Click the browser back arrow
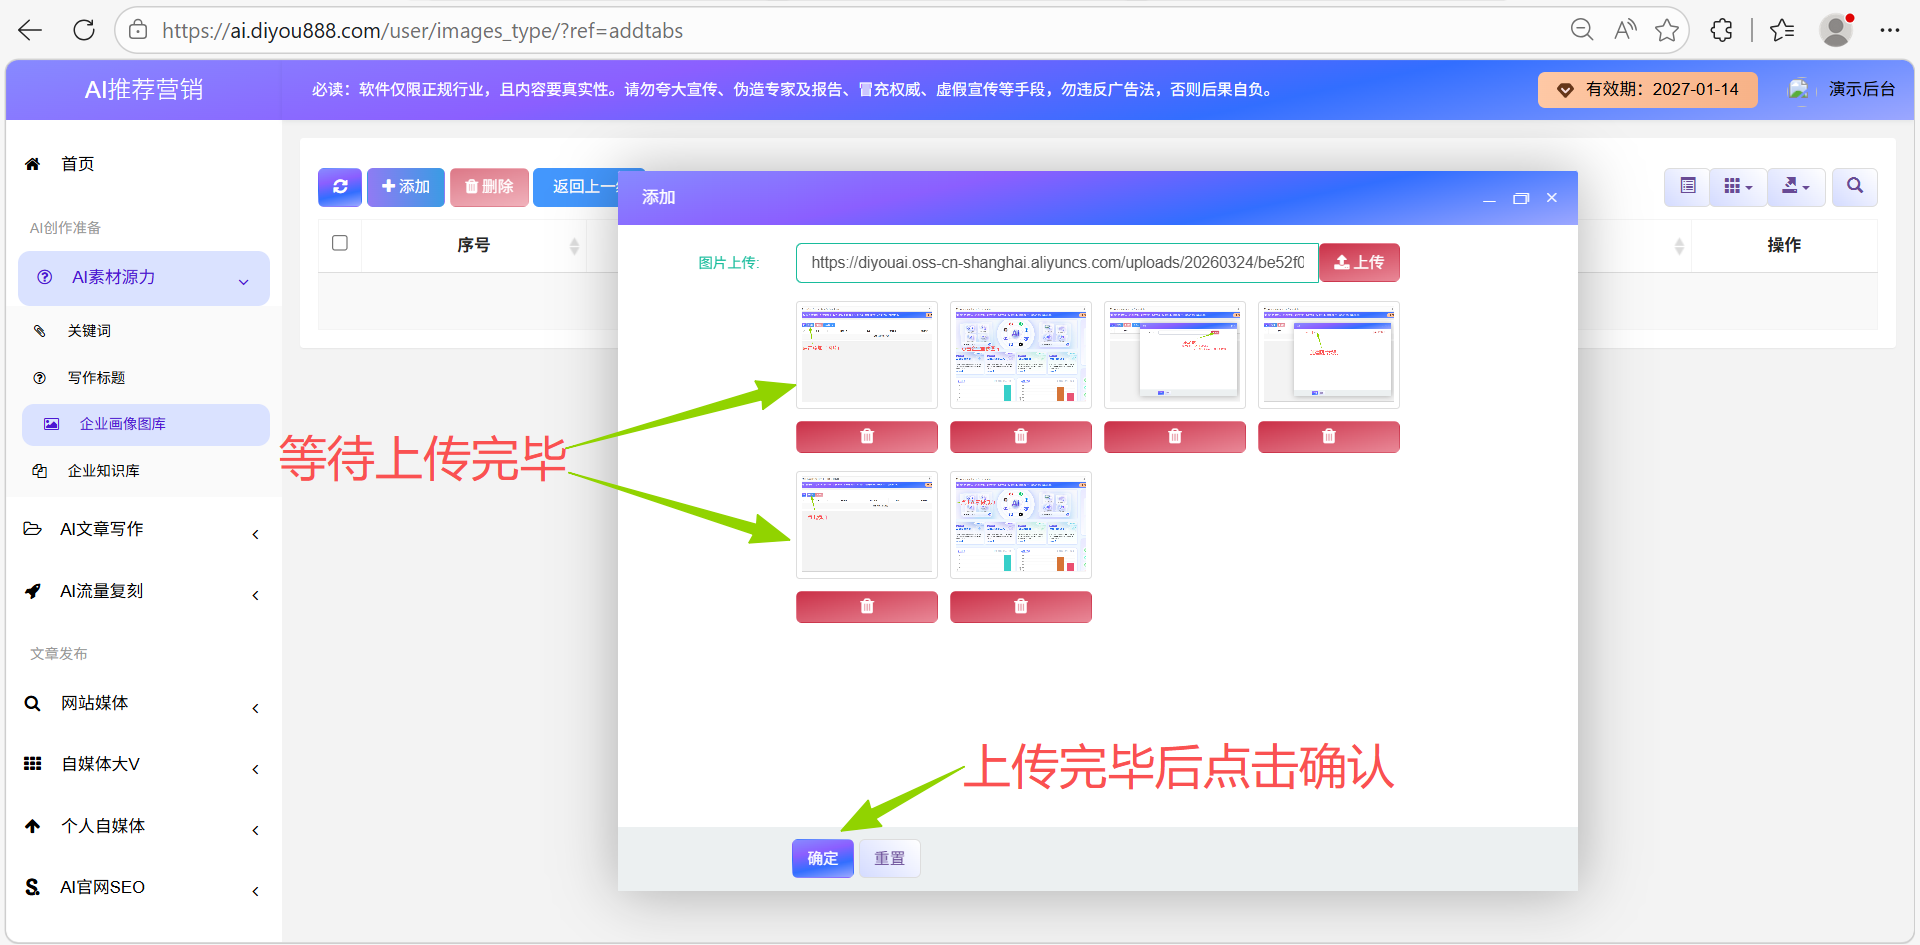Image resolution: width=1920 pixels, height=945 pixels. point(29,30)
